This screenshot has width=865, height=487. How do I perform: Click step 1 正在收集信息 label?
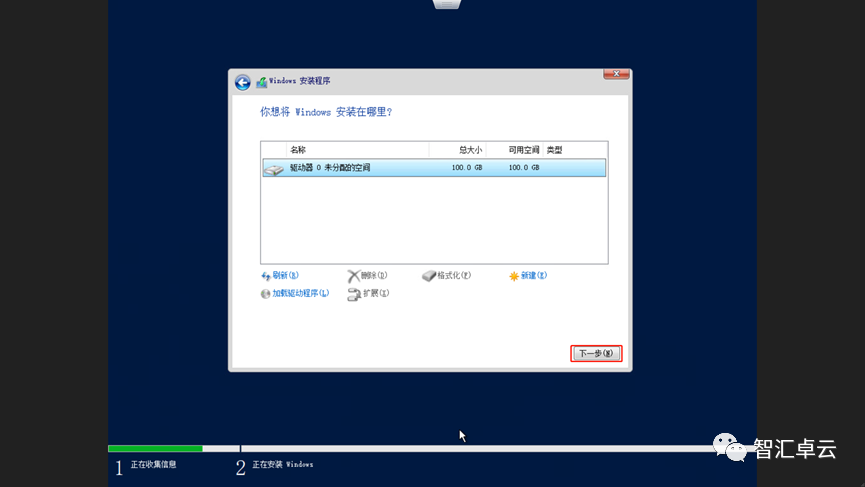[153, 464]
